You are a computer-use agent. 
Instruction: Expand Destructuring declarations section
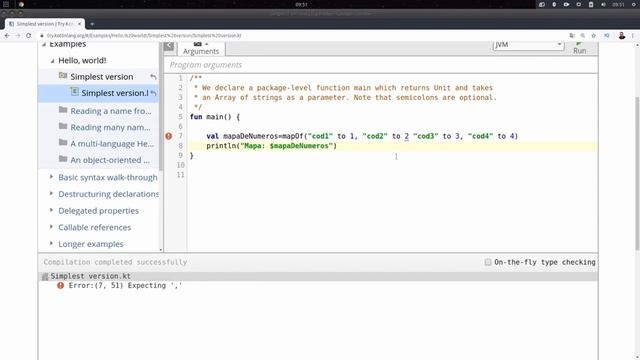51,193
